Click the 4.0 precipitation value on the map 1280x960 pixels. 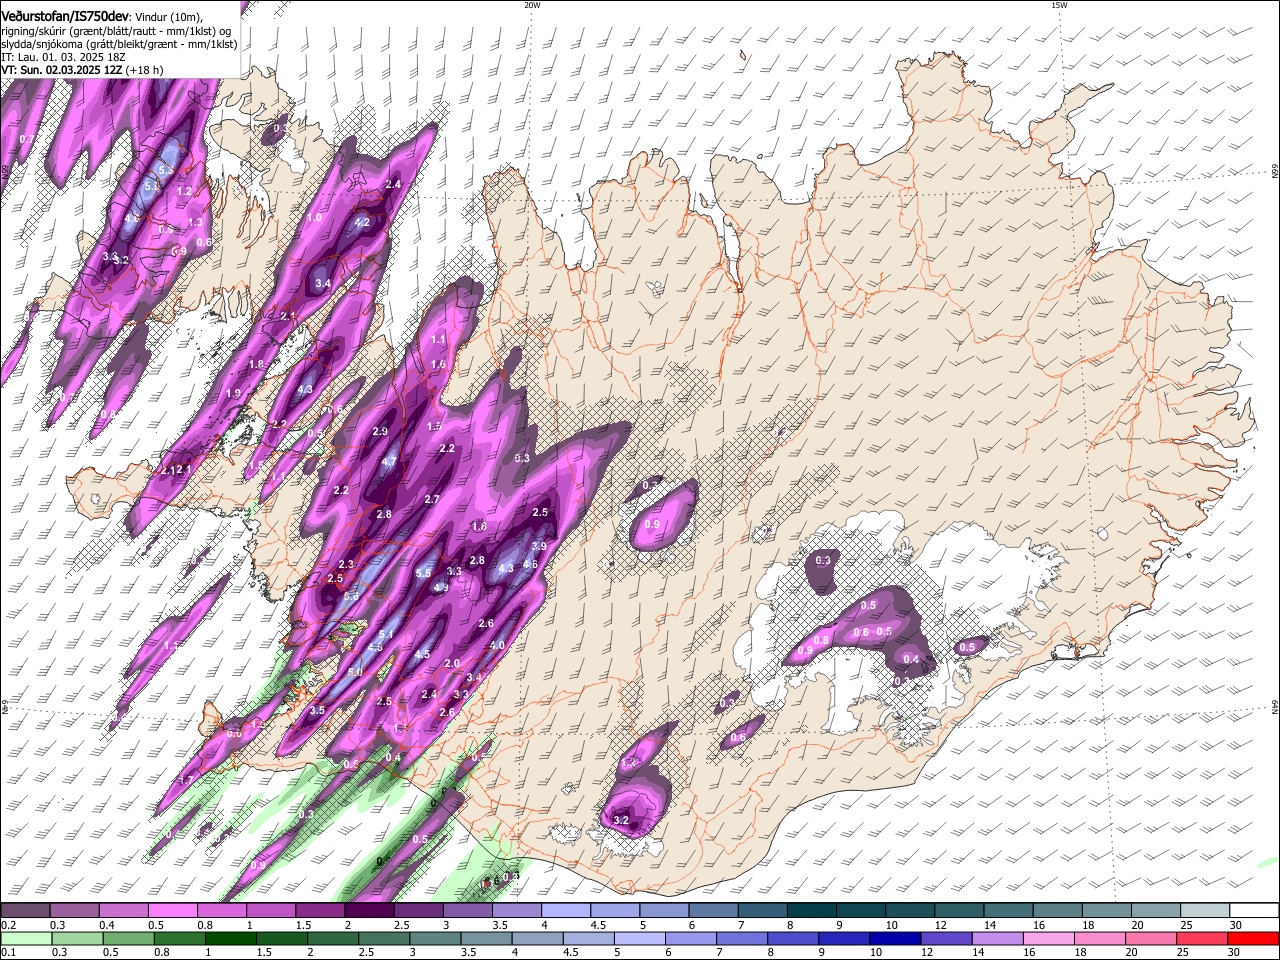[497, 645]
